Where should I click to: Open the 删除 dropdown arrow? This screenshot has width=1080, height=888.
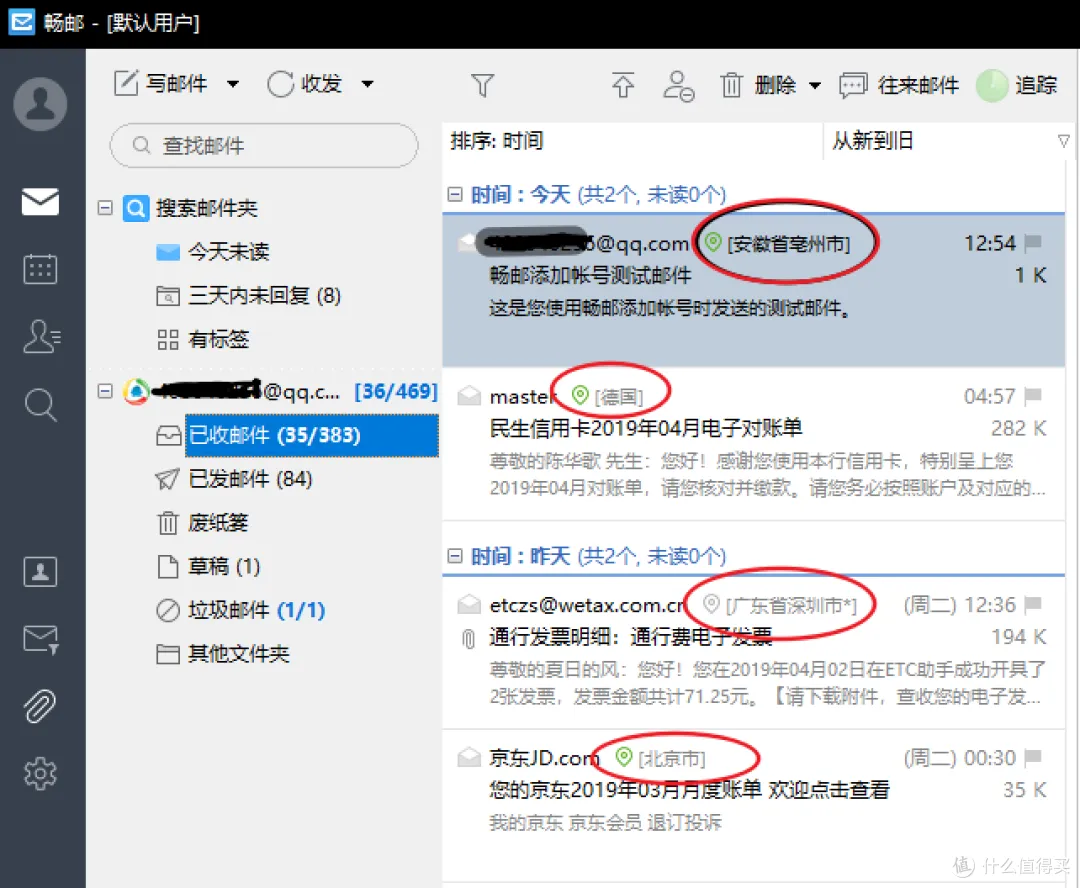(x=815, y=86)
